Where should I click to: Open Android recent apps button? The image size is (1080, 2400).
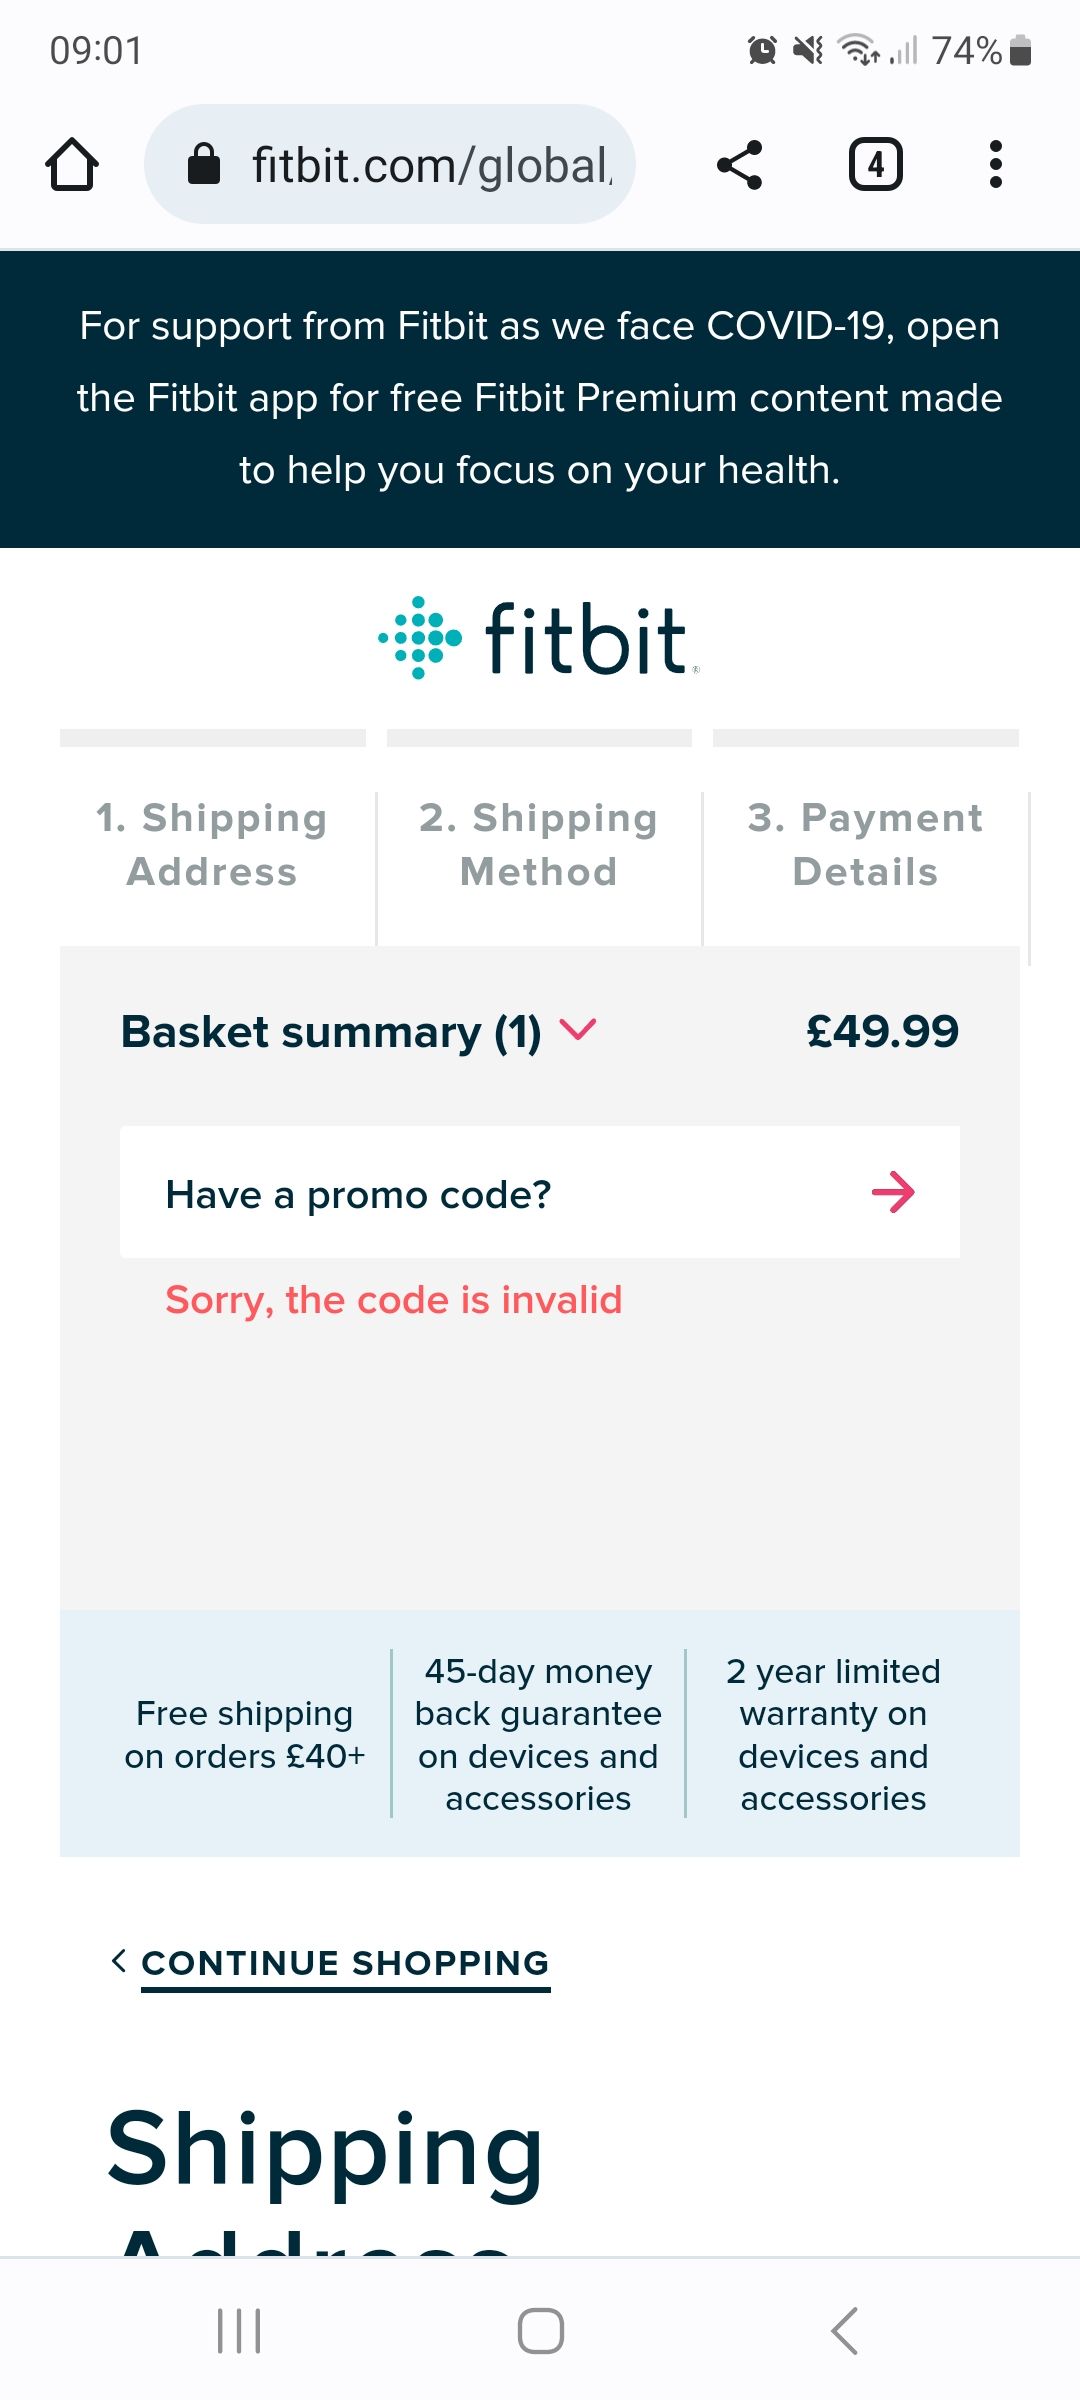[240, 2331]
